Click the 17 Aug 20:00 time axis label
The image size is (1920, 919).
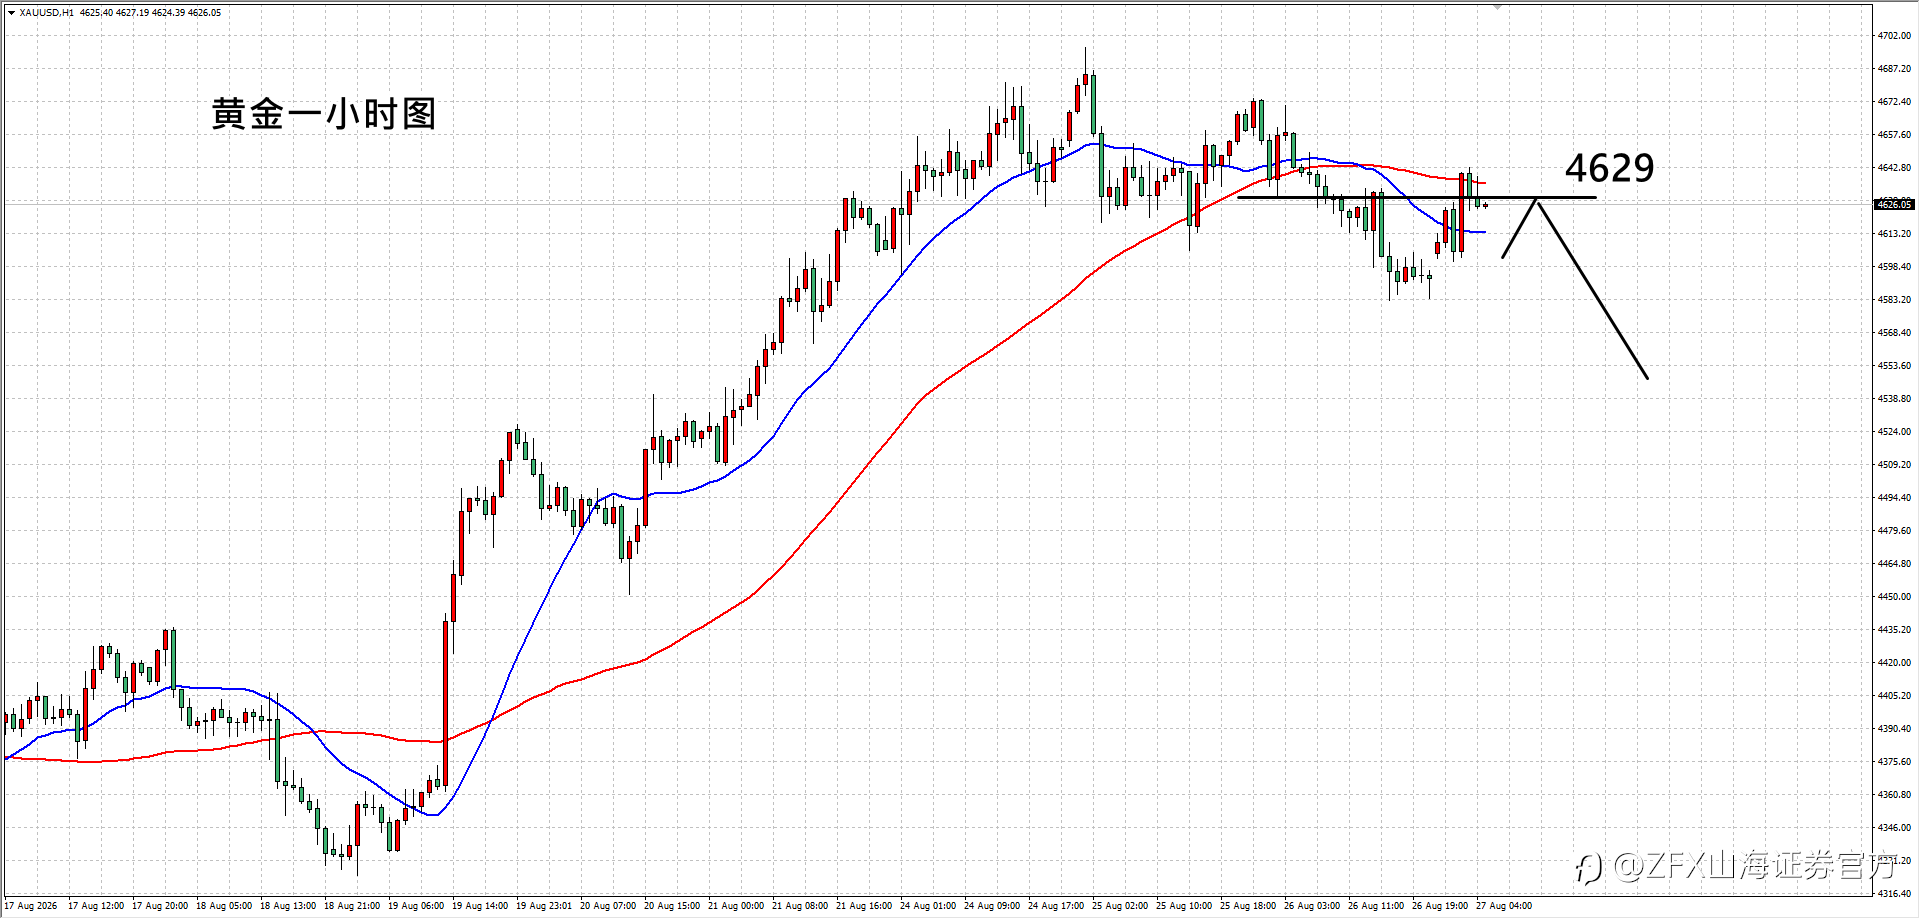tap(160, 906)
